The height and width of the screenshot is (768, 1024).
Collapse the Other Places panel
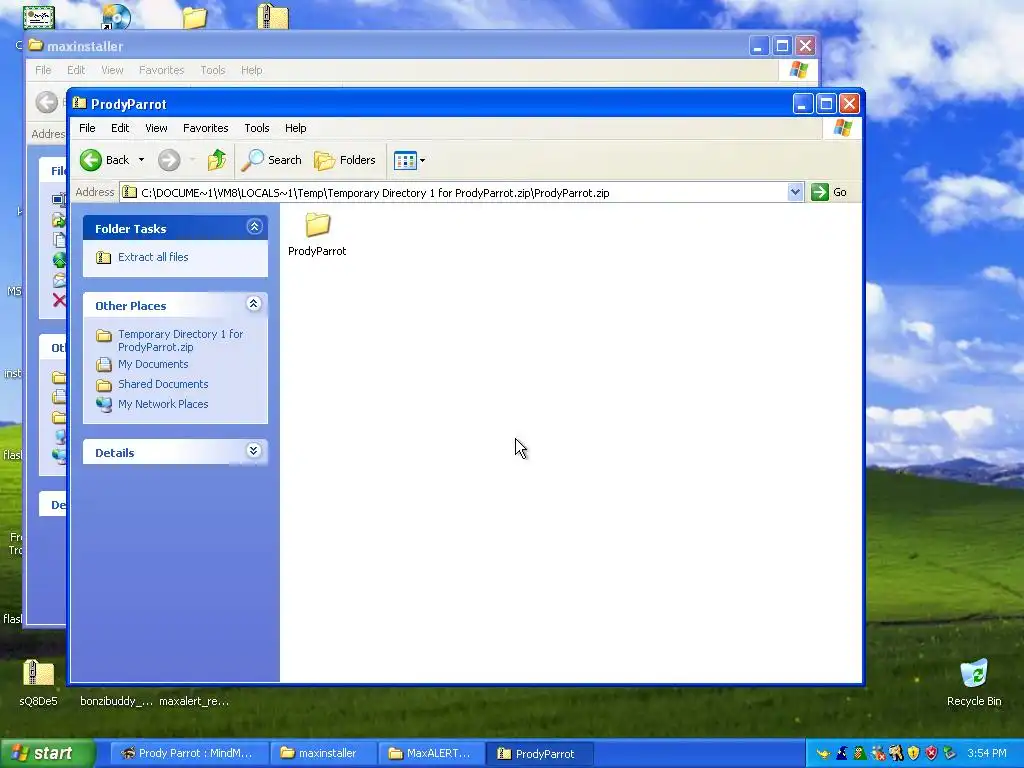tap(254, 304)
